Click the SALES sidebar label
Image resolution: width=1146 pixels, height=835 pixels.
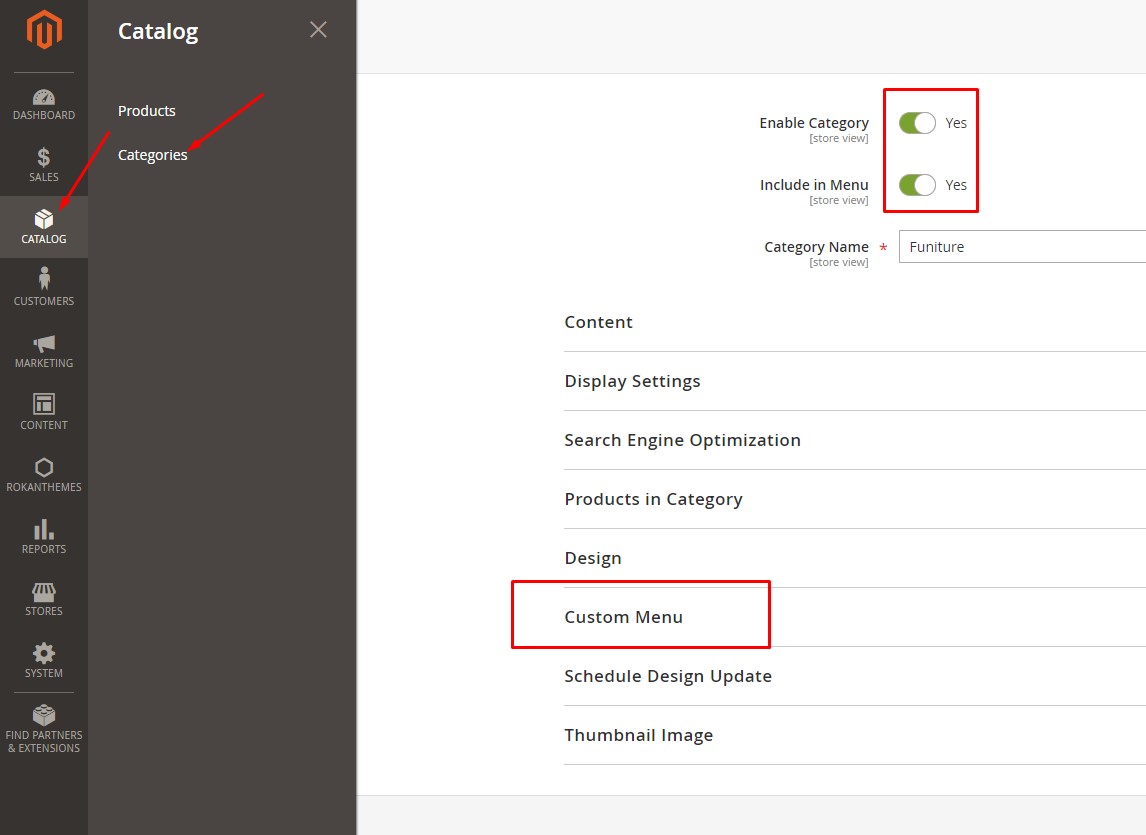coord(44,177)
